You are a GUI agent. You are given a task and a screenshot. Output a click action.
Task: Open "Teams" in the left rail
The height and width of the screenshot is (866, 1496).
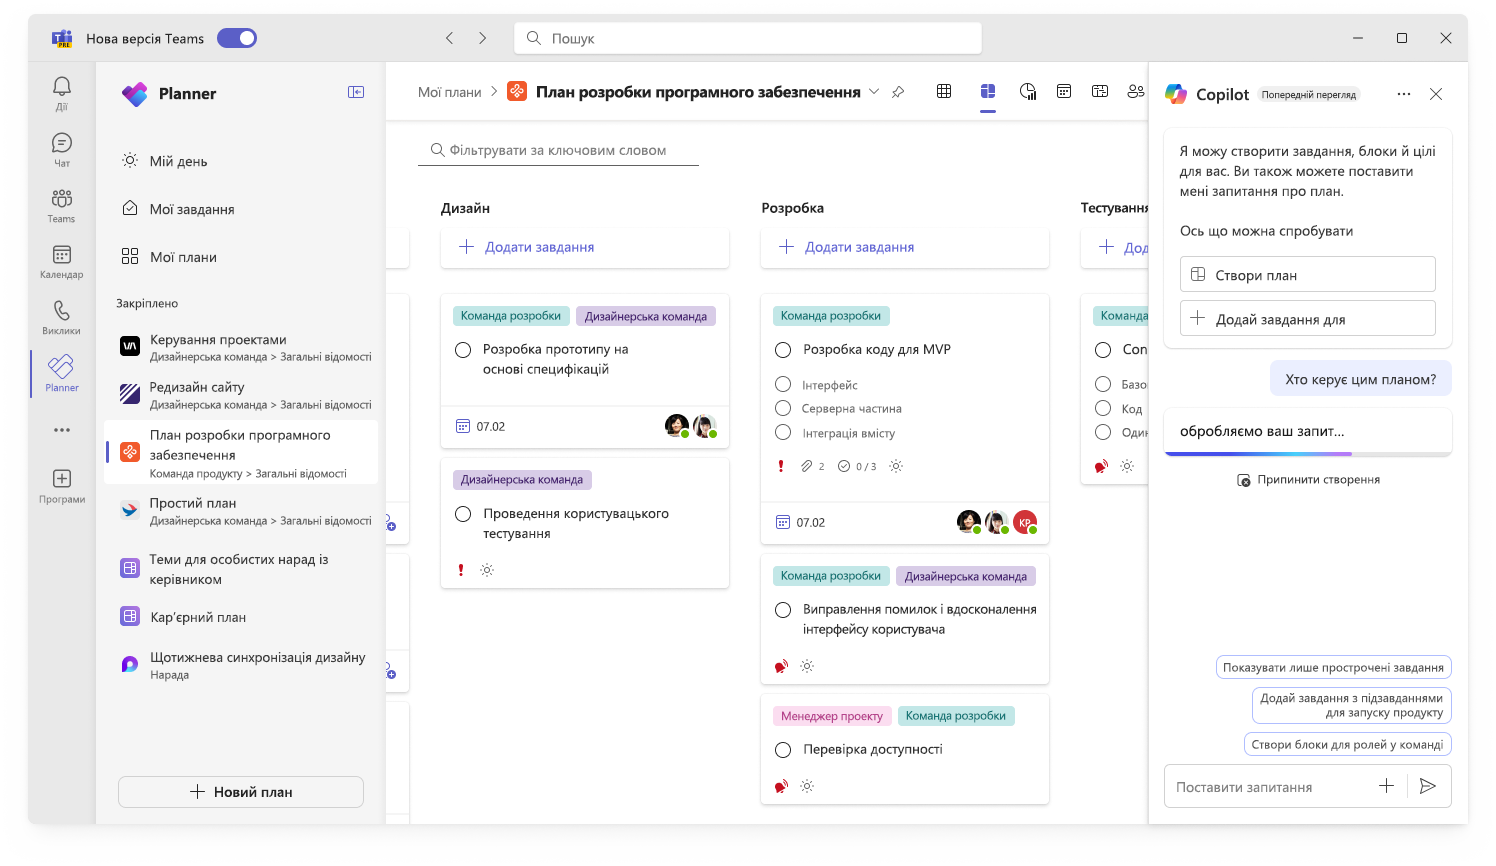tap(62, 205)
